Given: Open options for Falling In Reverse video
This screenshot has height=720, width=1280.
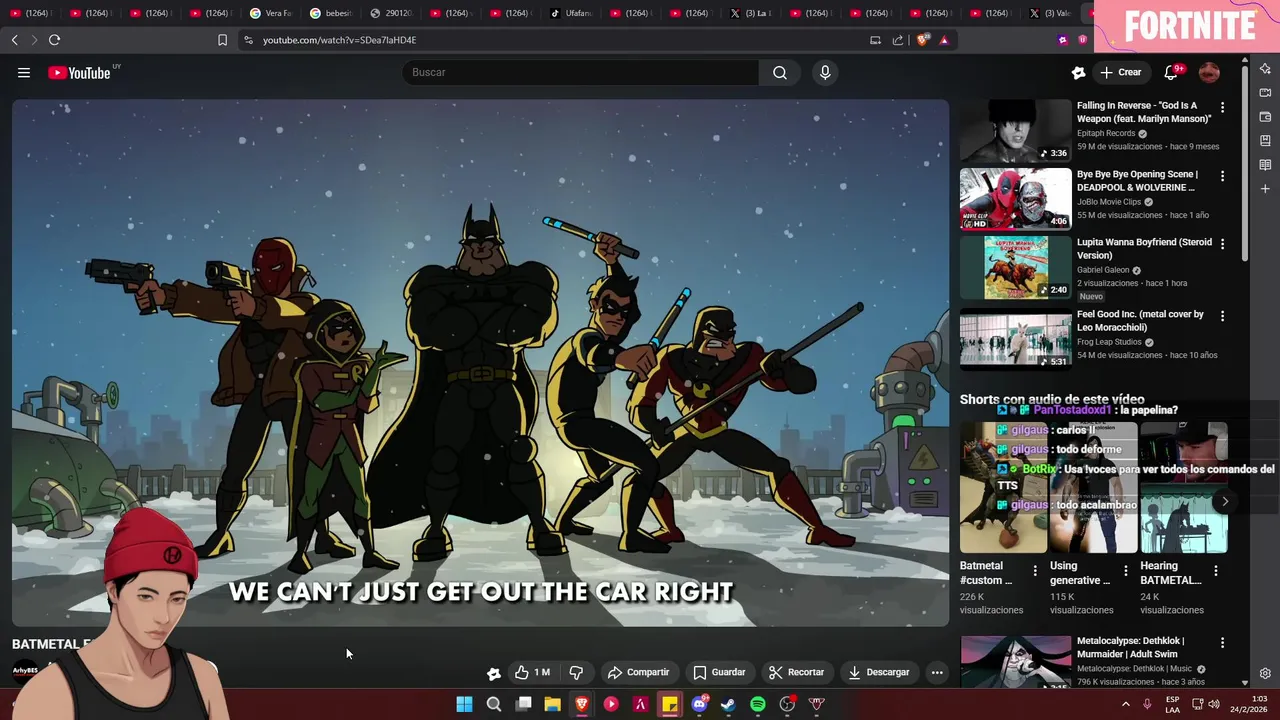Looking at the screenshot, I should [1222, 107].
